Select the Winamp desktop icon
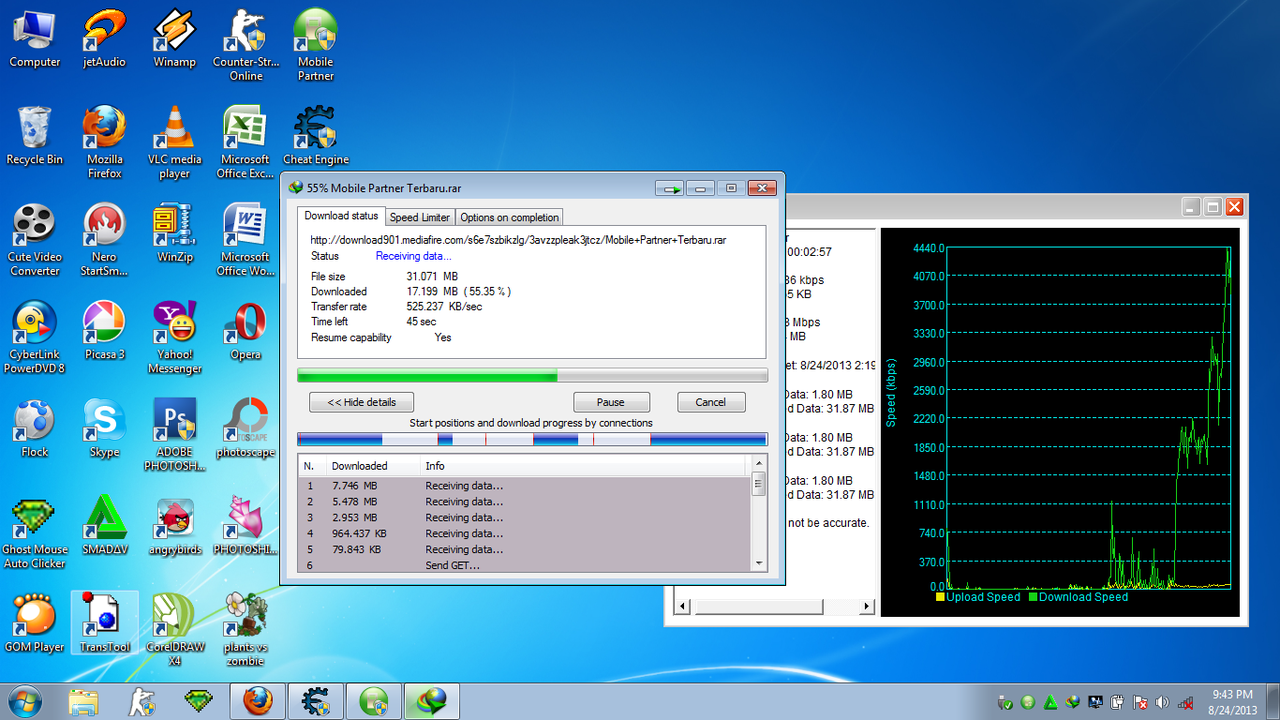This screenshot has width=1280, height=720. click(x=175, y=39)
